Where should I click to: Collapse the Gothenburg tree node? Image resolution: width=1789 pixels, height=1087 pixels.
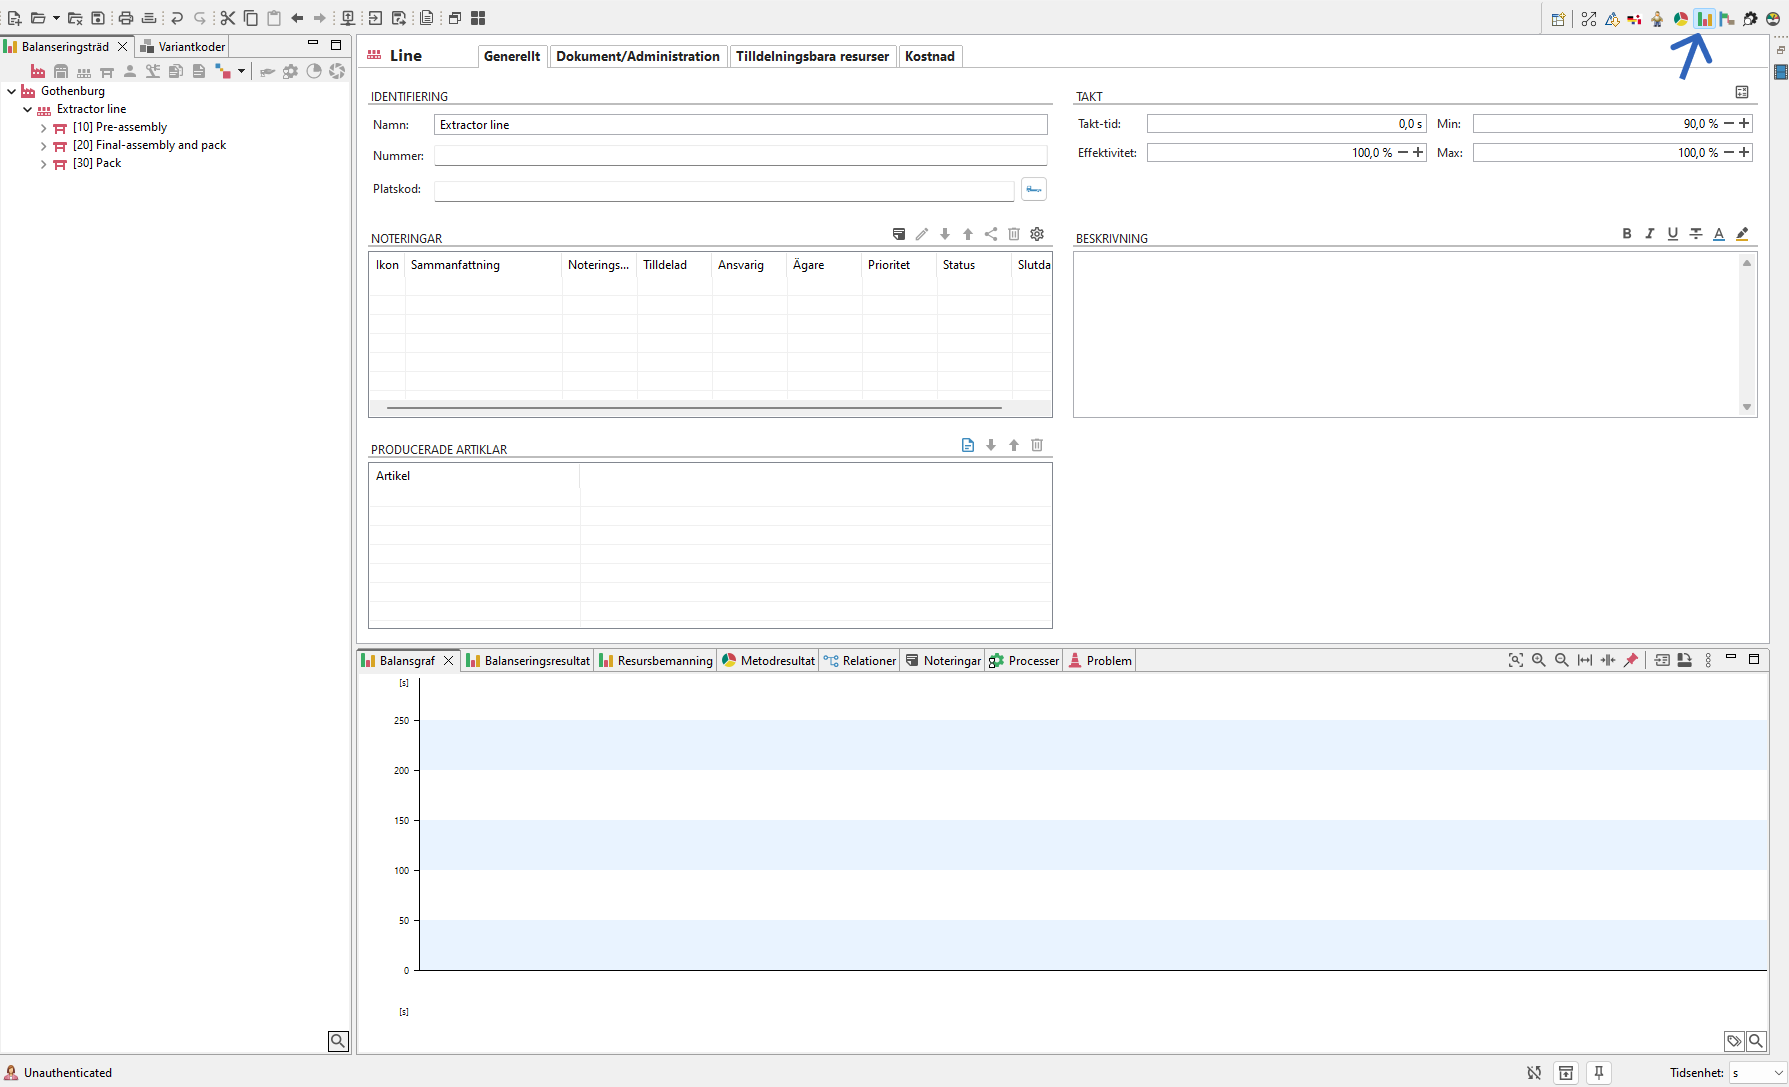coord(11,91)
